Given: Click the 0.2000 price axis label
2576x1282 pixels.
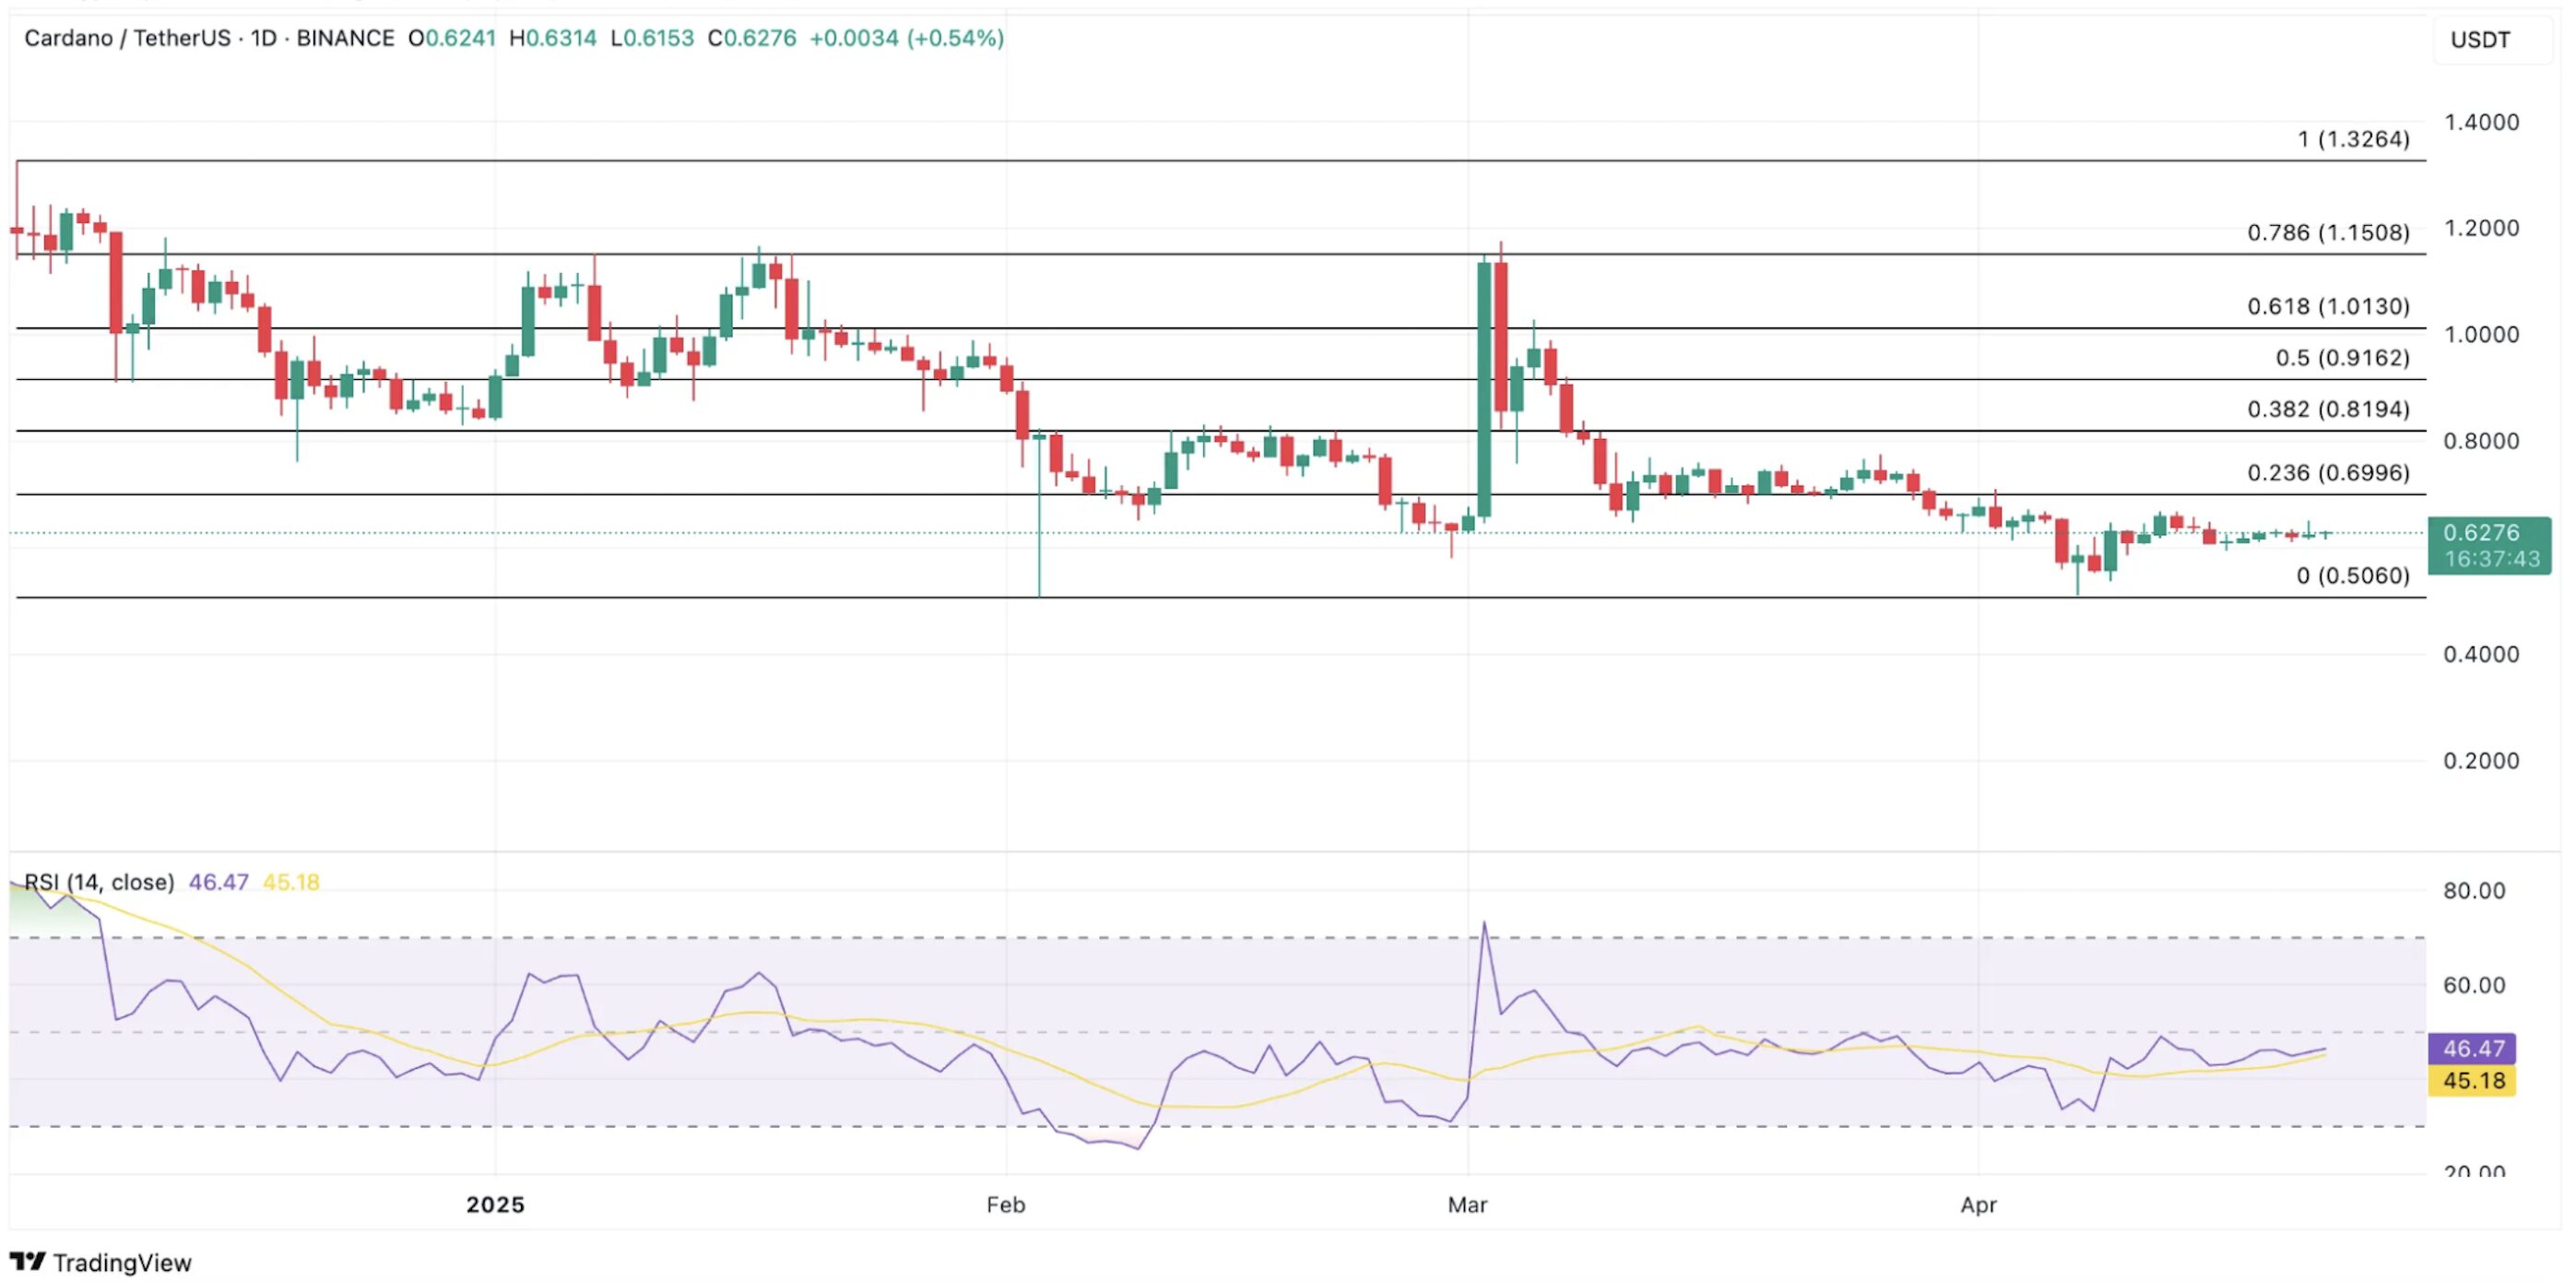Looking at the screenshot, I should pyautogui.click(x=2481, y=760).
